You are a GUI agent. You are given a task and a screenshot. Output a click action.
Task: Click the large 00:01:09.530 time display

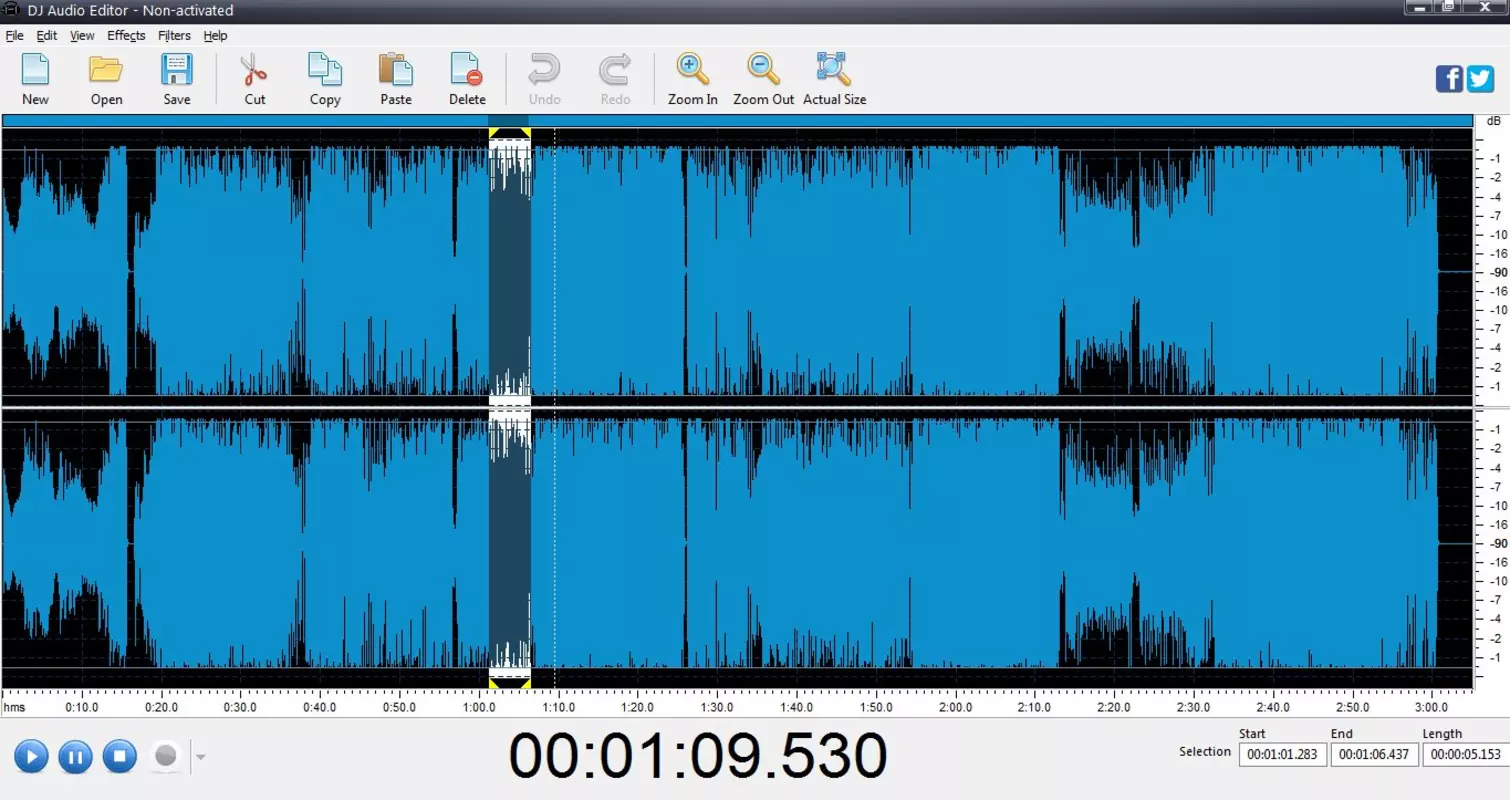coord(698,756)
